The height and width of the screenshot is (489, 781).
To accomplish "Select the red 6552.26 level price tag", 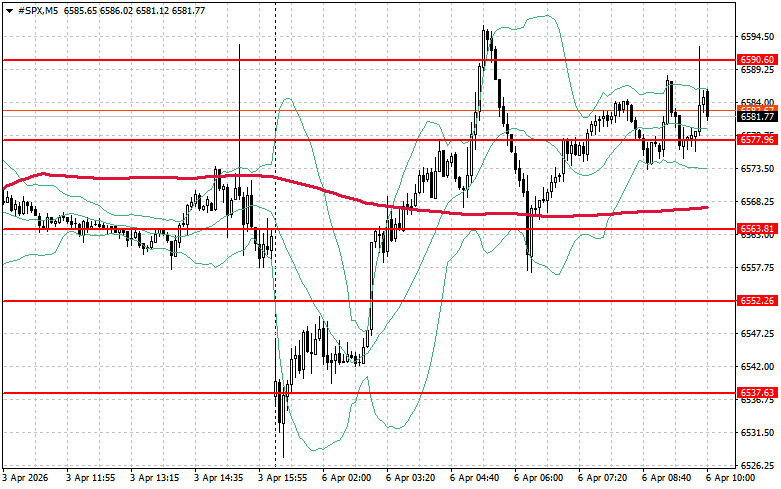I will pos(757,301).
